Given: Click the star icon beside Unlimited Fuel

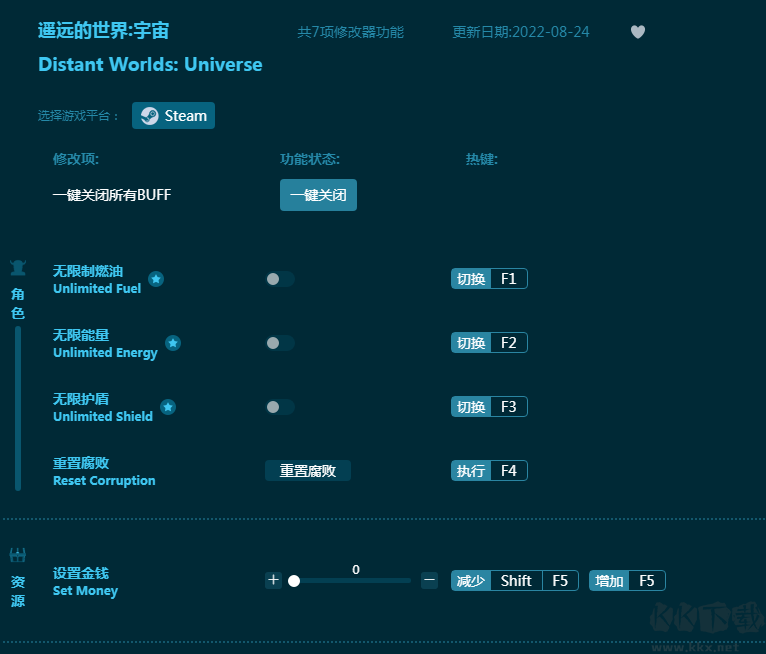Looking at the screenshot, I should (156, 279).
